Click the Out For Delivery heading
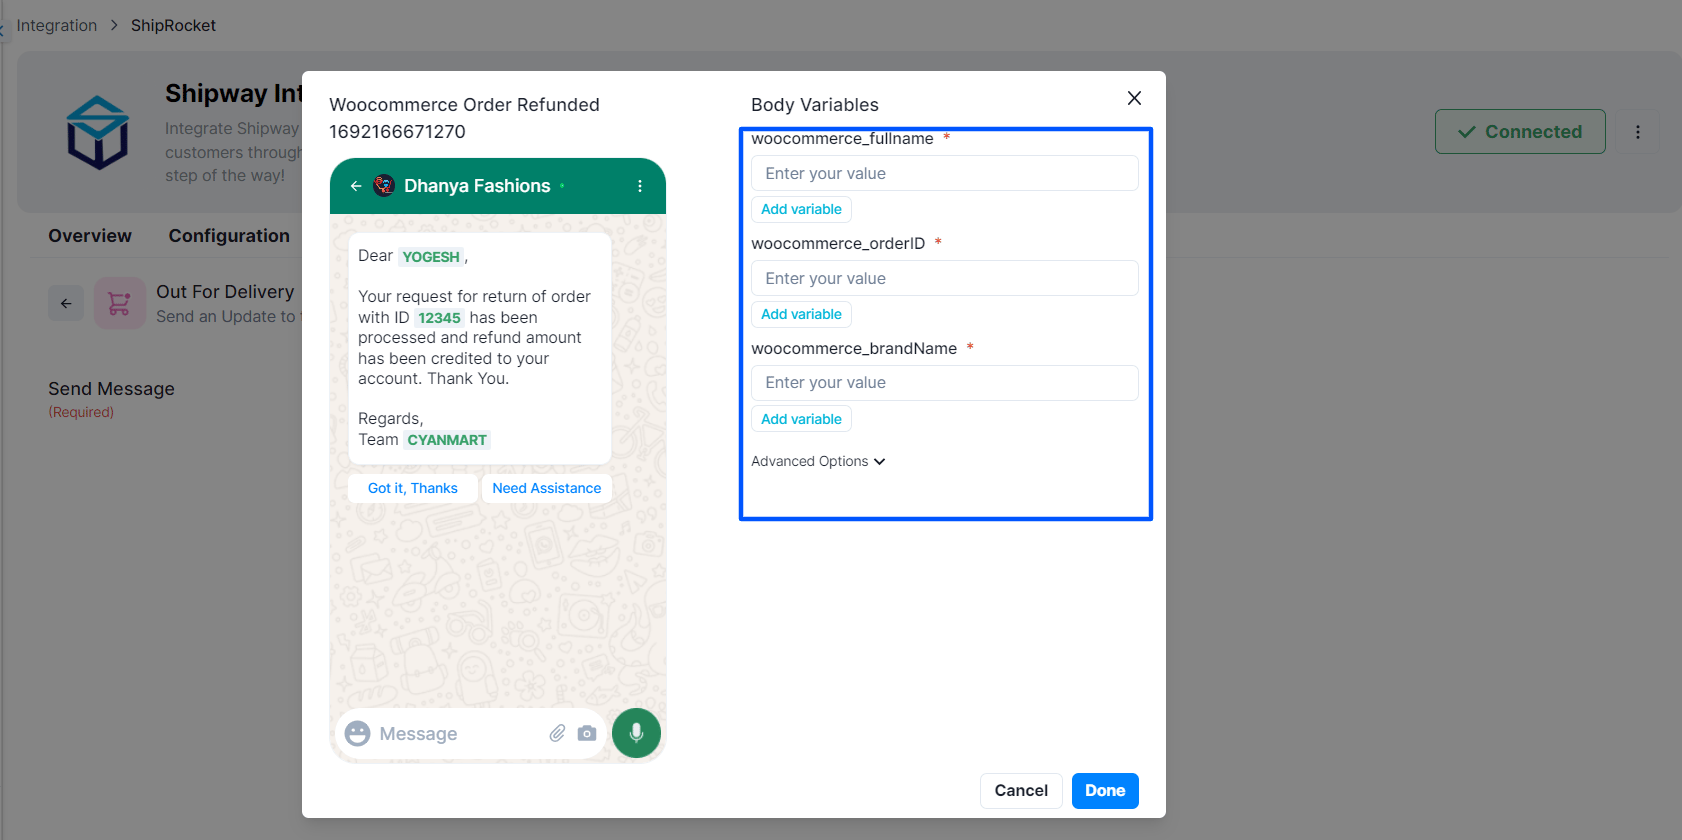Viewport: 1682px width, 840px height. (225, 292)
